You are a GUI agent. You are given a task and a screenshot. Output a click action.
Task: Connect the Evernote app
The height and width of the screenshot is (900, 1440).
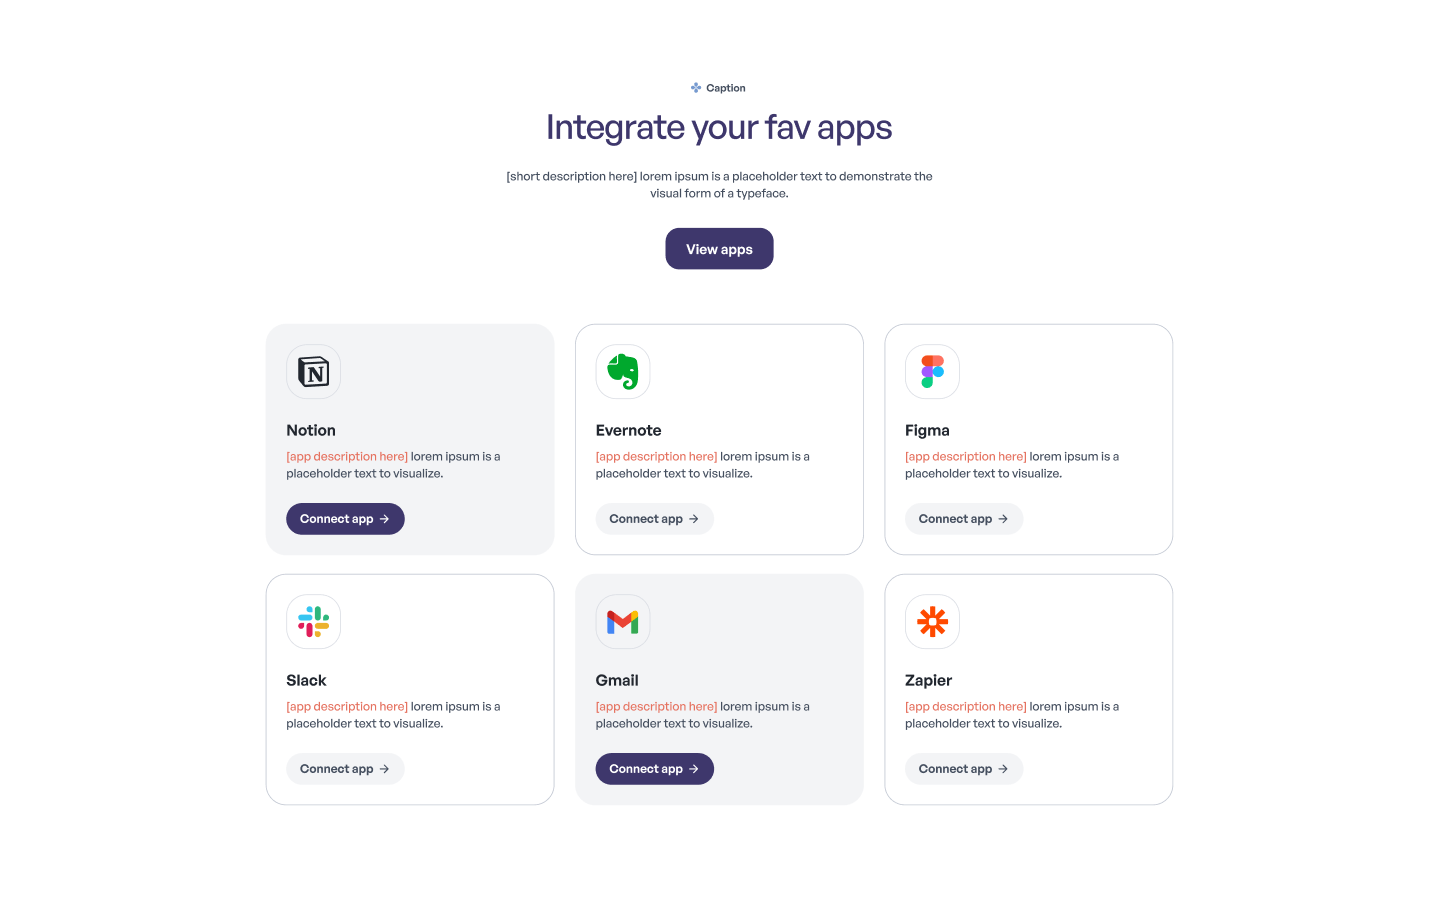(654, 519)
